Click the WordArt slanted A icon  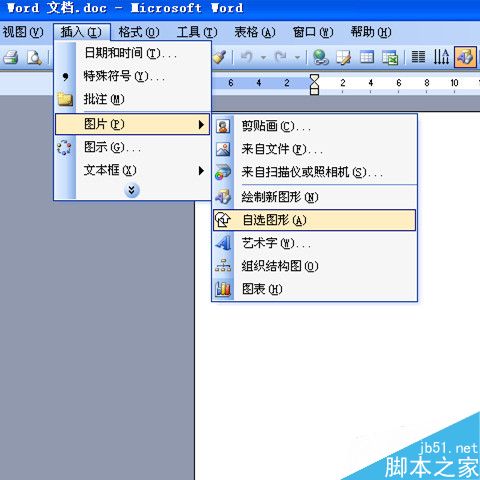(x=223, y=243)
